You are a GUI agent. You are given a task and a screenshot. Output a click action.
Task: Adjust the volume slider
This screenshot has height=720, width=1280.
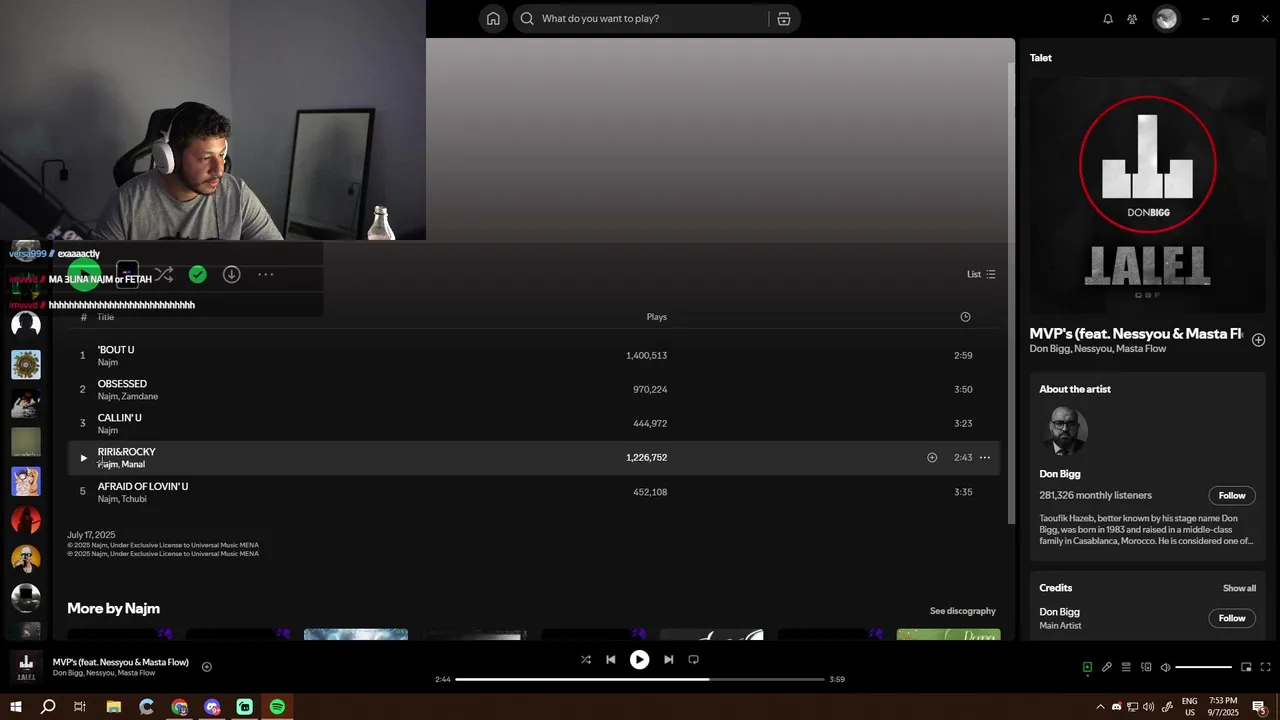coord(1204,667)
